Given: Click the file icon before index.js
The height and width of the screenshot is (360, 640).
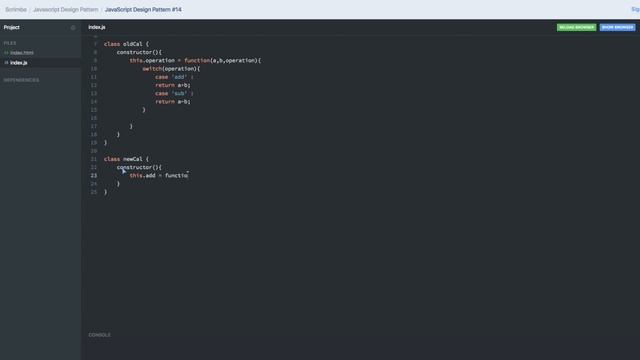Looking at the screenshot, I should coord(6,63).
